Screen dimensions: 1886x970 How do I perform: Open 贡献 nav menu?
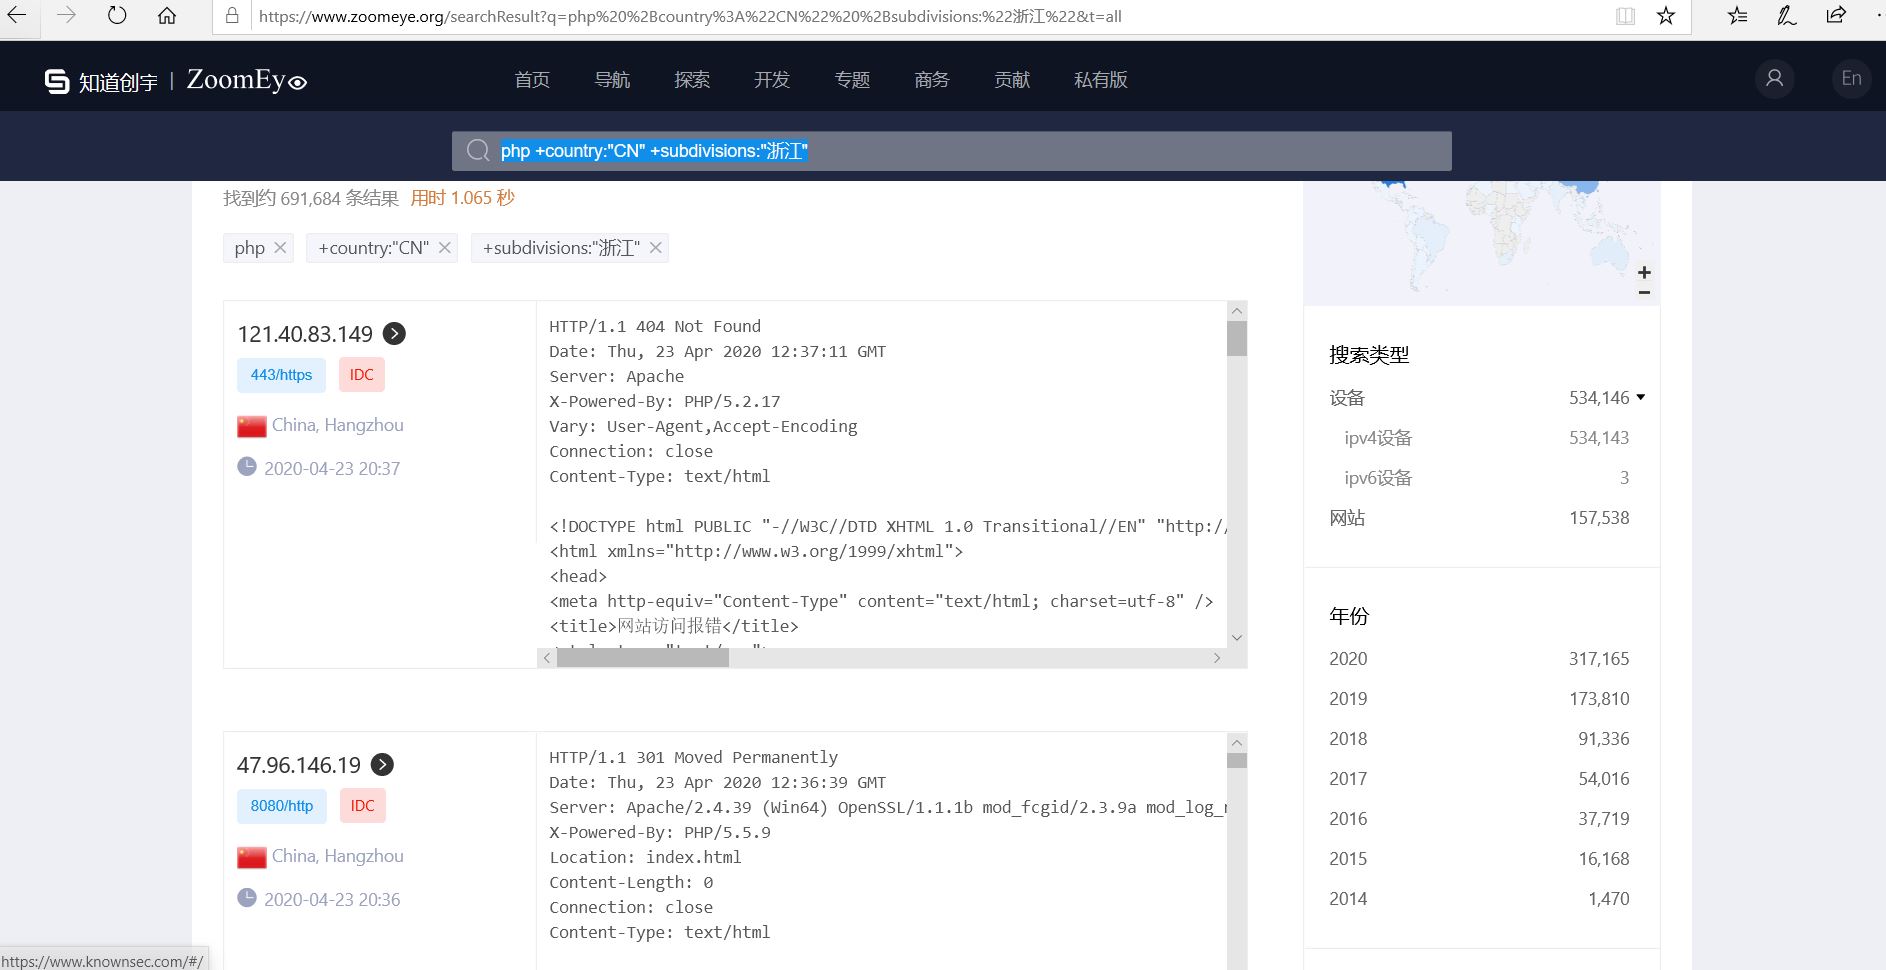(1012, 79)
